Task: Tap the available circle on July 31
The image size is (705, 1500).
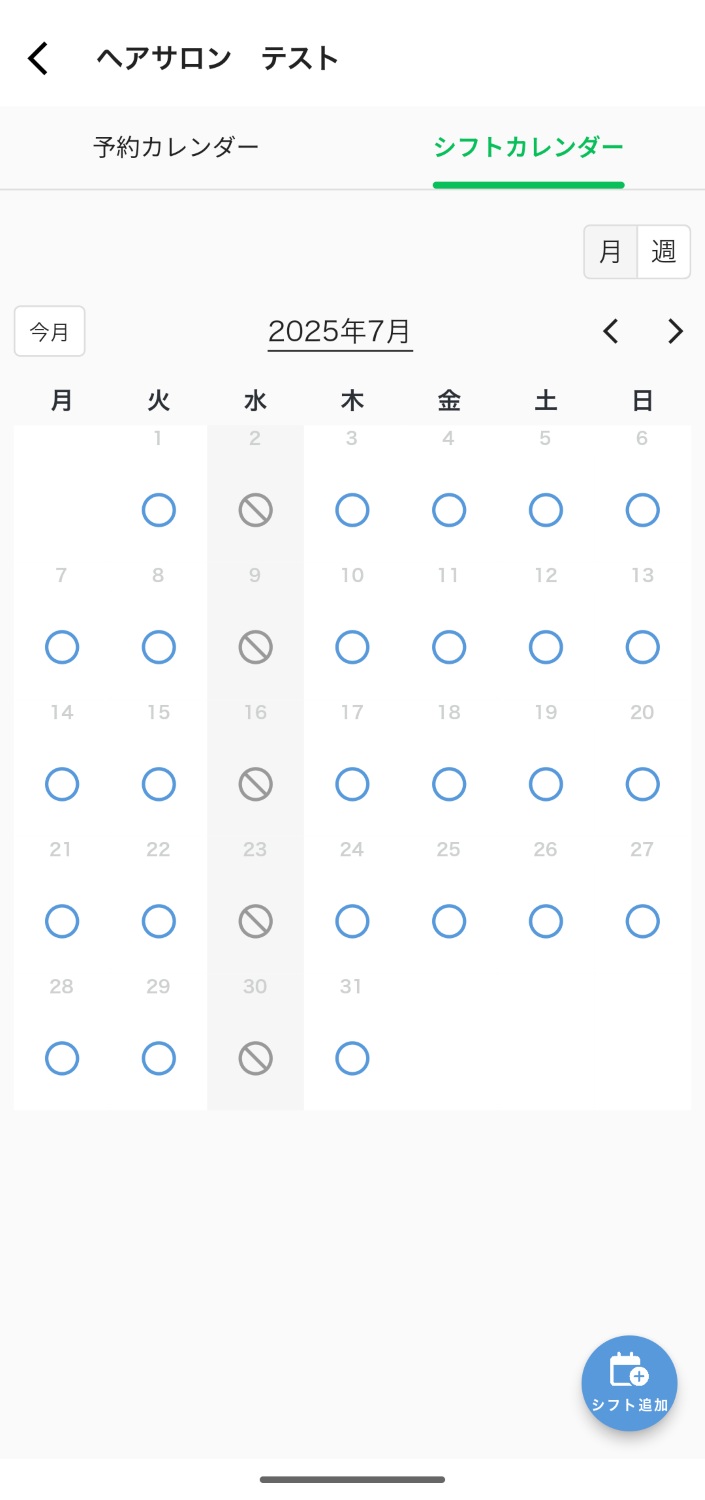Action: (352, 1058)
